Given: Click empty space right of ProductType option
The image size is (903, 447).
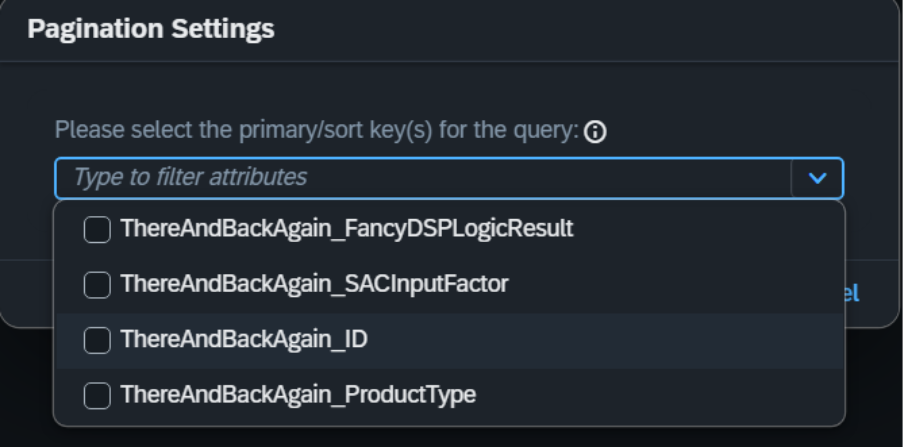Looking at the screenshot, I should point(657,395).
